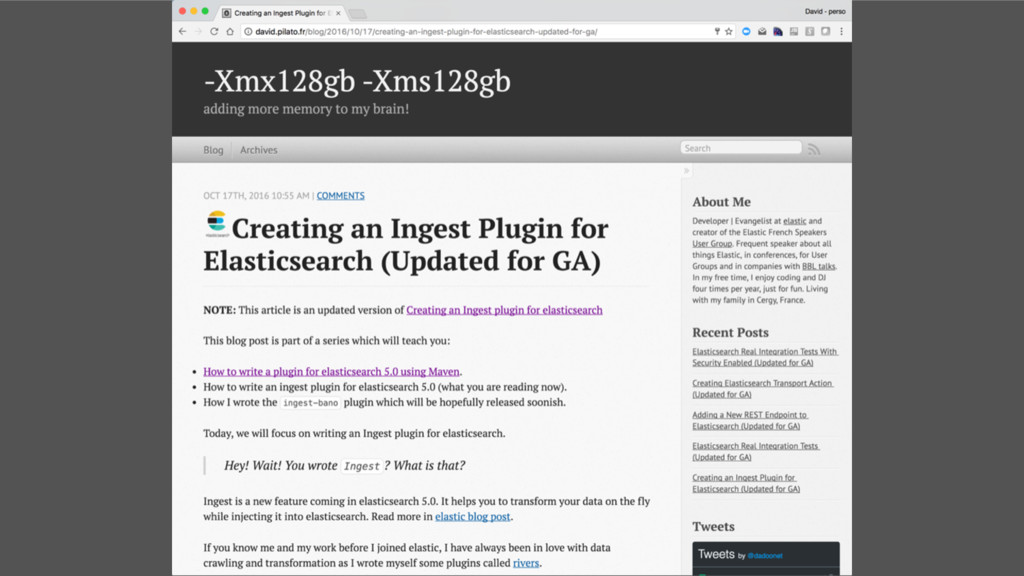Screen dimensions: 1024x576
Task: Open the 'User Group' link
Action: (x=712, y=244)
